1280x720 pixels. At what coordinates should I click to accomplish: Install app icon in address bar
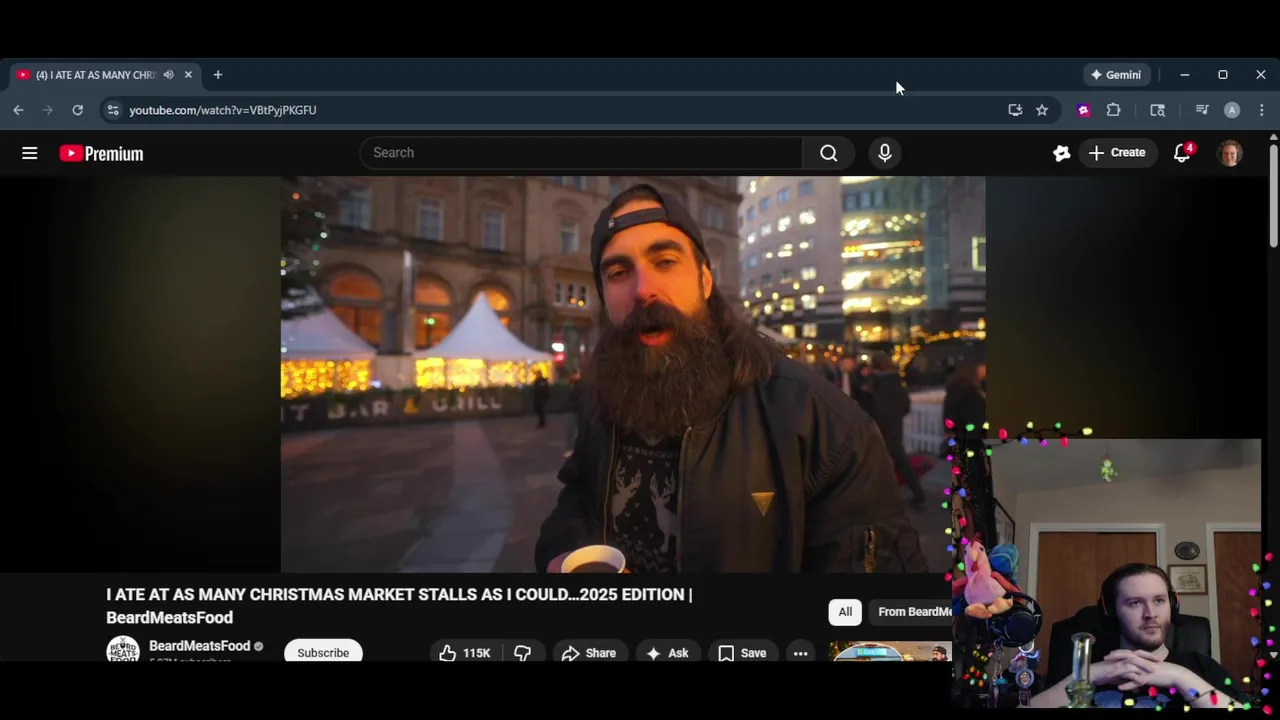[1015, 110]
